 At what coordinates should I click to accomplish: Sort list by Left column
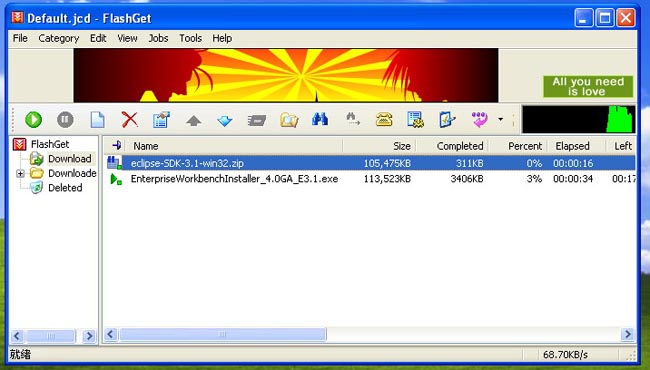pyautogui.click(x=621, y=146)
